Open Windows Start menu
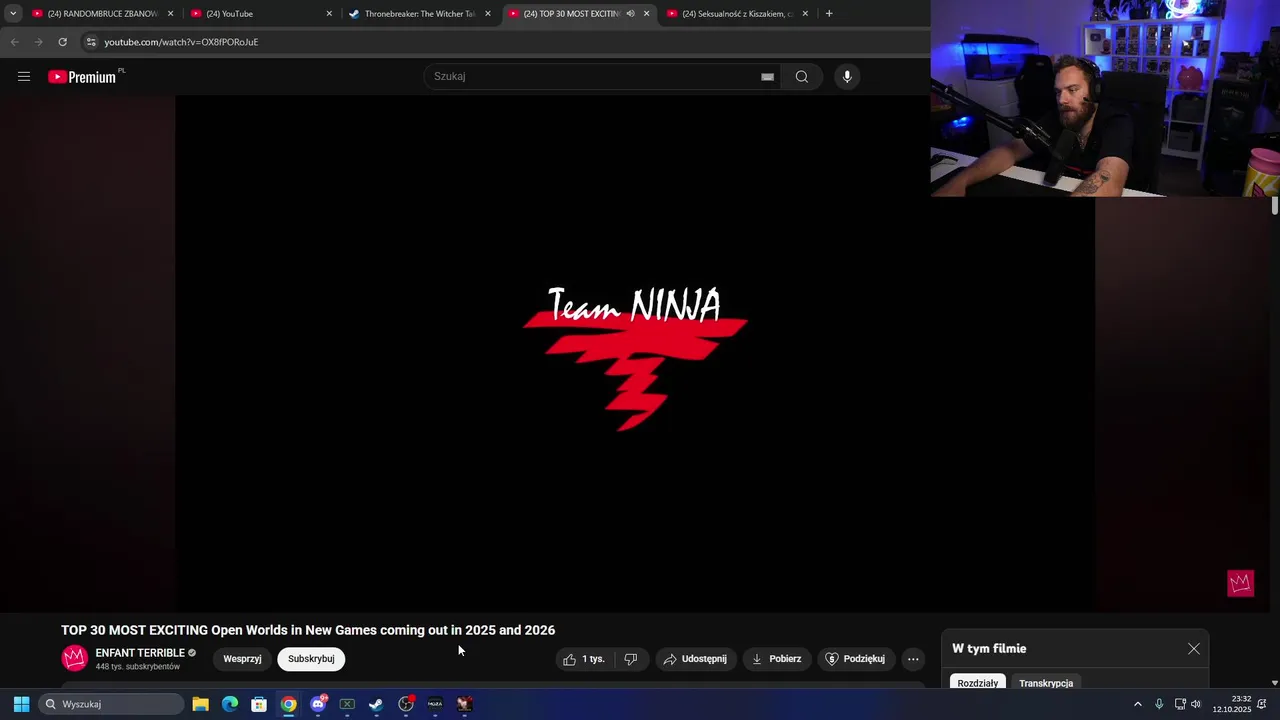 21,704
